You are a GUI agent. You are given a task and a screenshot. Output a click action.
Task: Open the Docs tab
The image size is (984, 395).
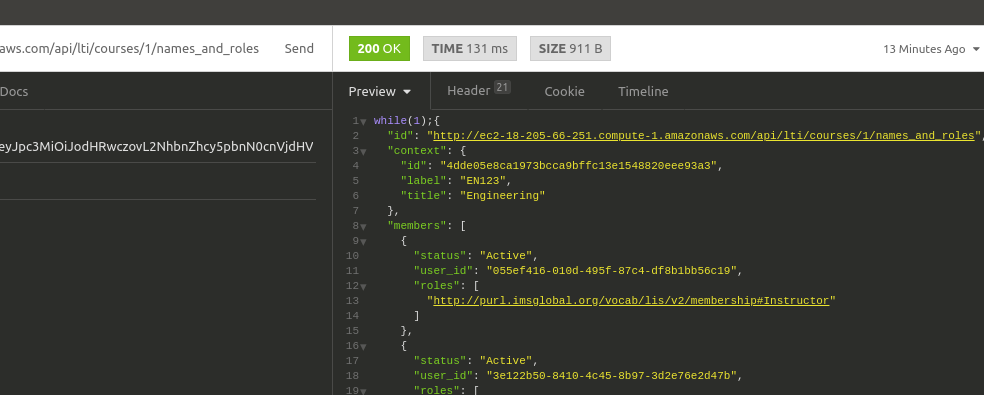pyautogui.click(x=14, y=92)
